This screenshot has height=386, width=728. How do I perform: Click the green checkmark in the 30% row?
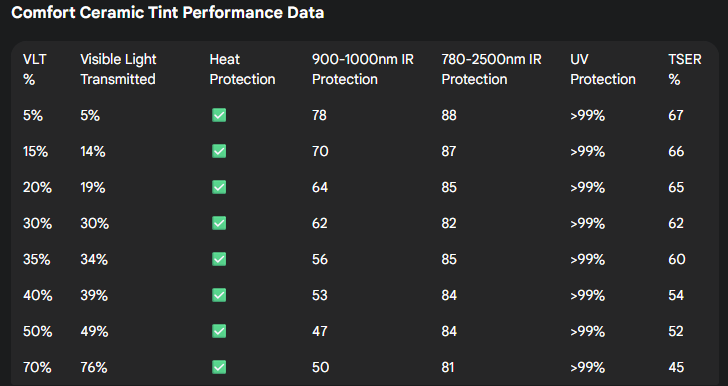click(x=219, y=223)
